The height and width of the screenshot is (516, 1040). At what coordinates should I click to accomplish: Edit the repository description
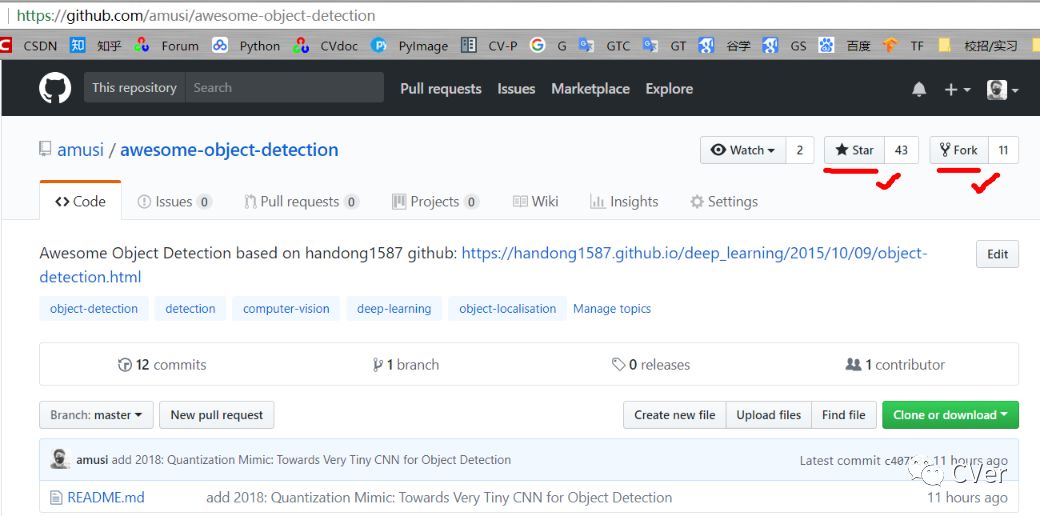[997, 254]
